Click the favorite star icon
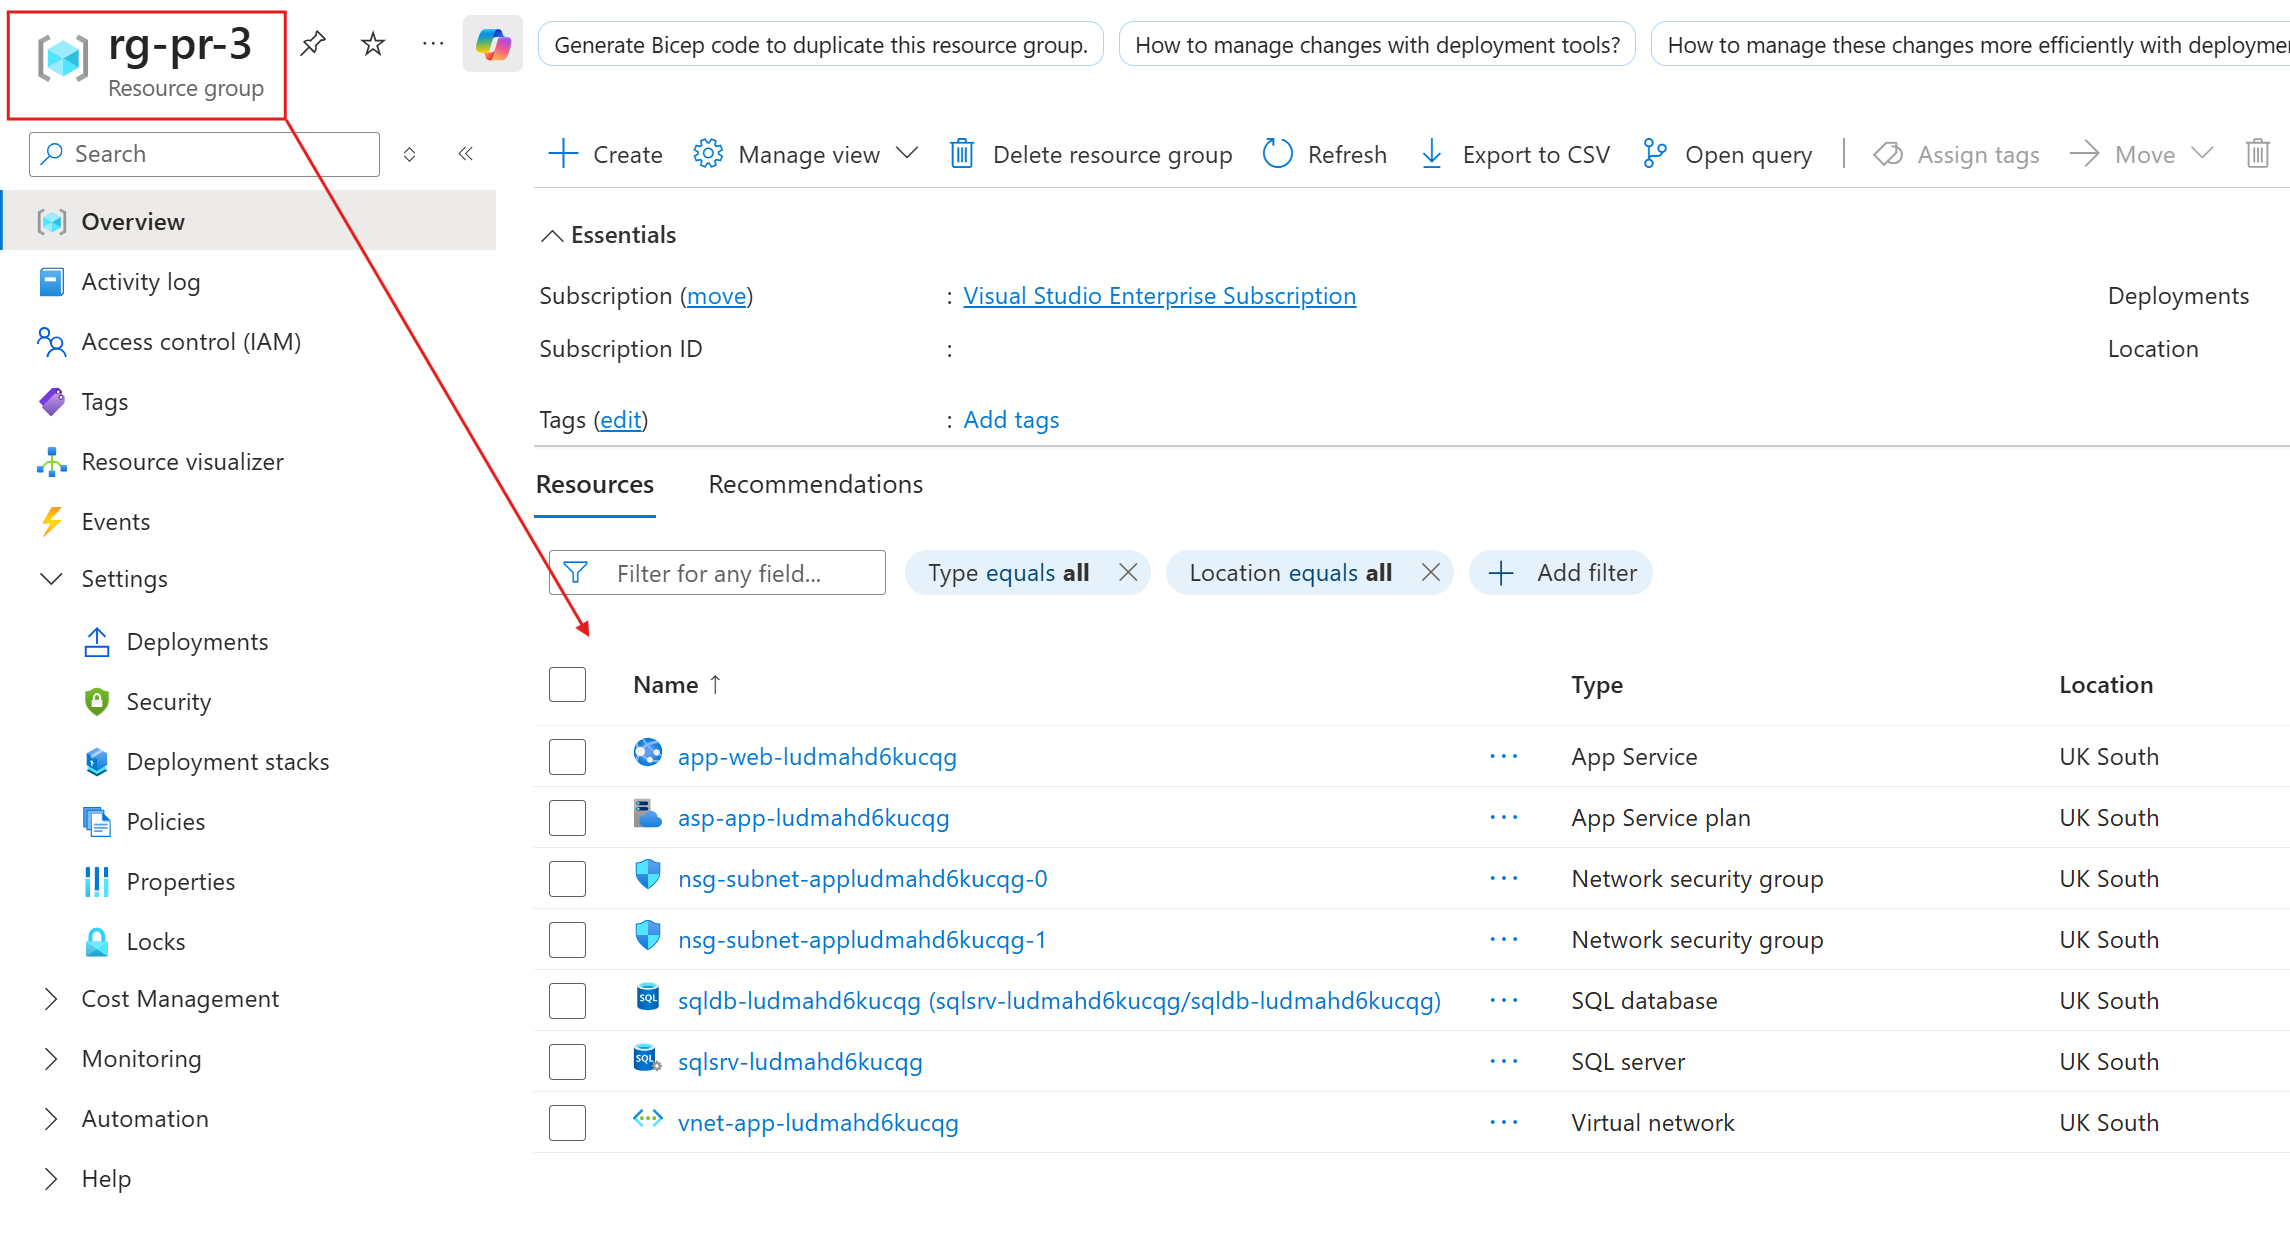Viewport: 2290px width, 1242px height. (373, 44)
